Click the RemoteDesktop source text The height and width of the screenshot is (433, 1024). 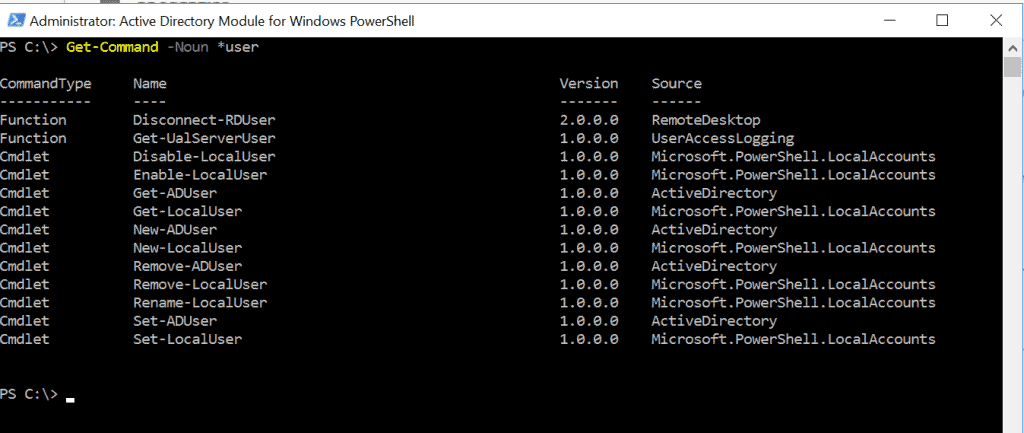click(706, 120)
